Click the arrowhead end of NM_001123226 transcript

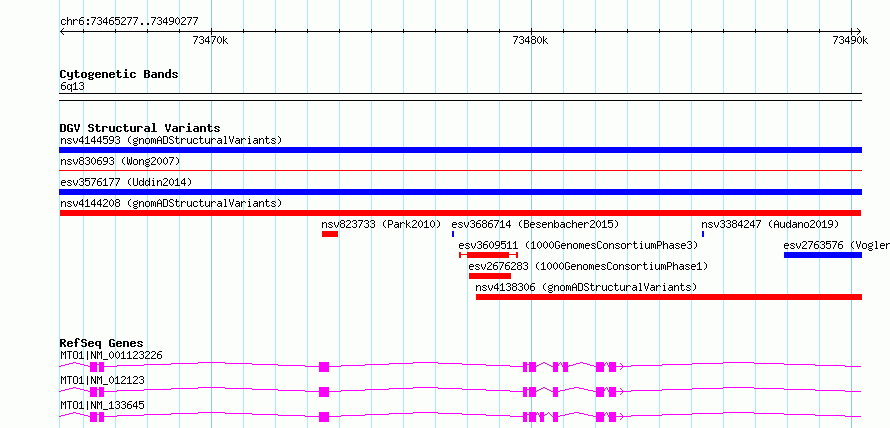622,367
